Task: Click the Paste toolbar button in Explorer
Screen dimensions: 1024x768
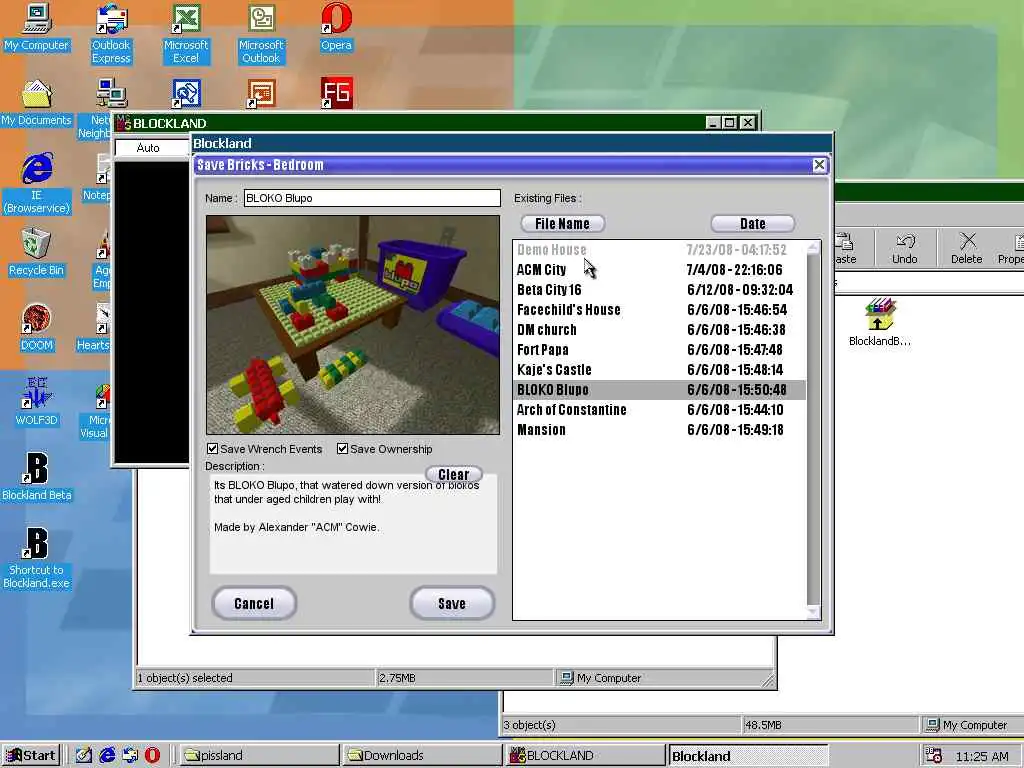Action: (845, 248)
